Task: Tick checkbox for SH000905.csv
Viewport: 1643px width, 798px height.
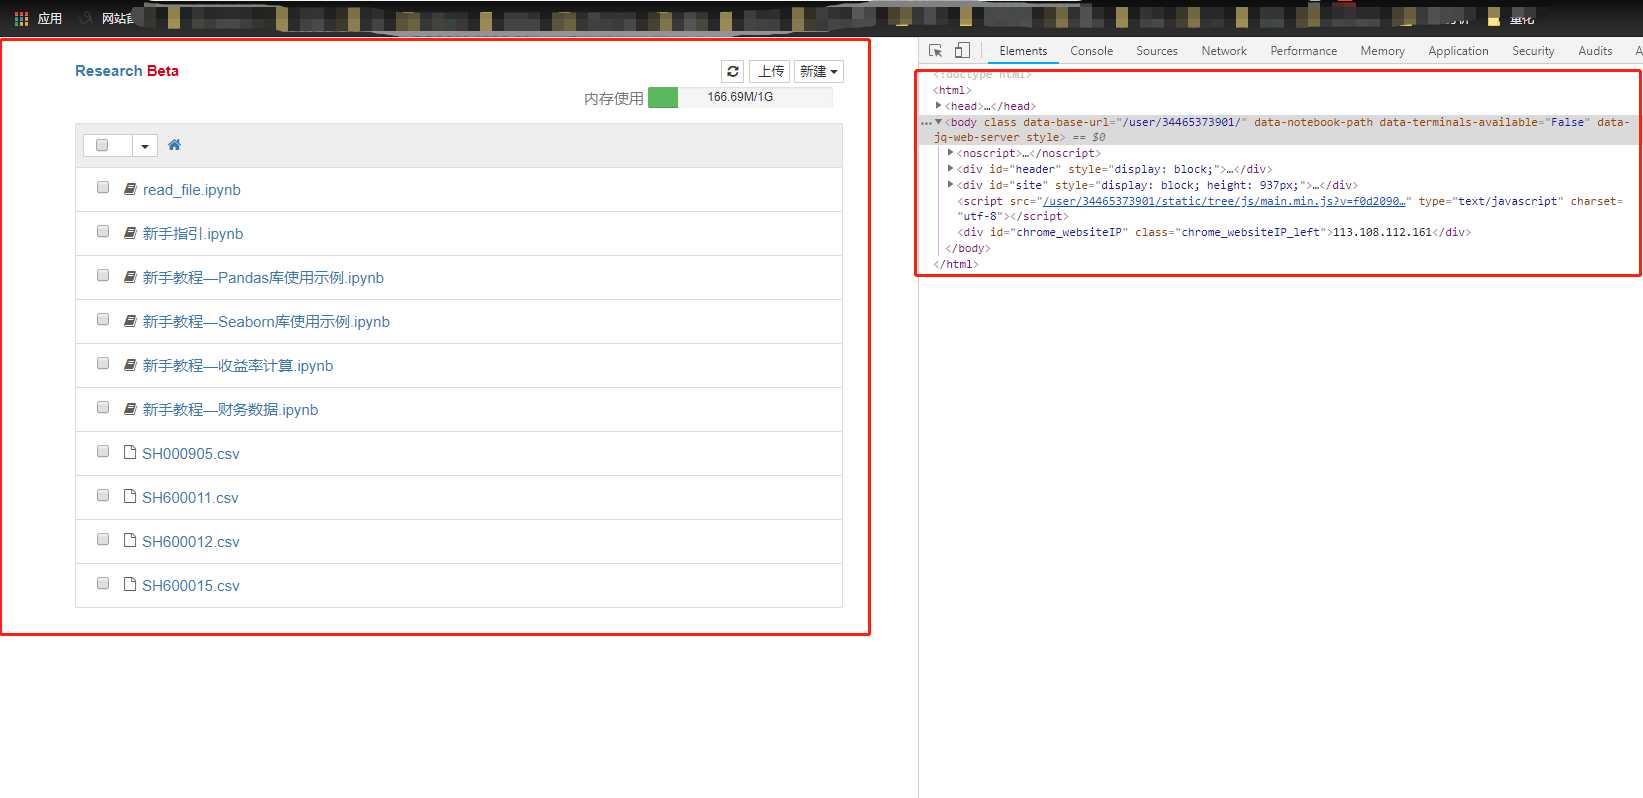Action: (103, 451)
